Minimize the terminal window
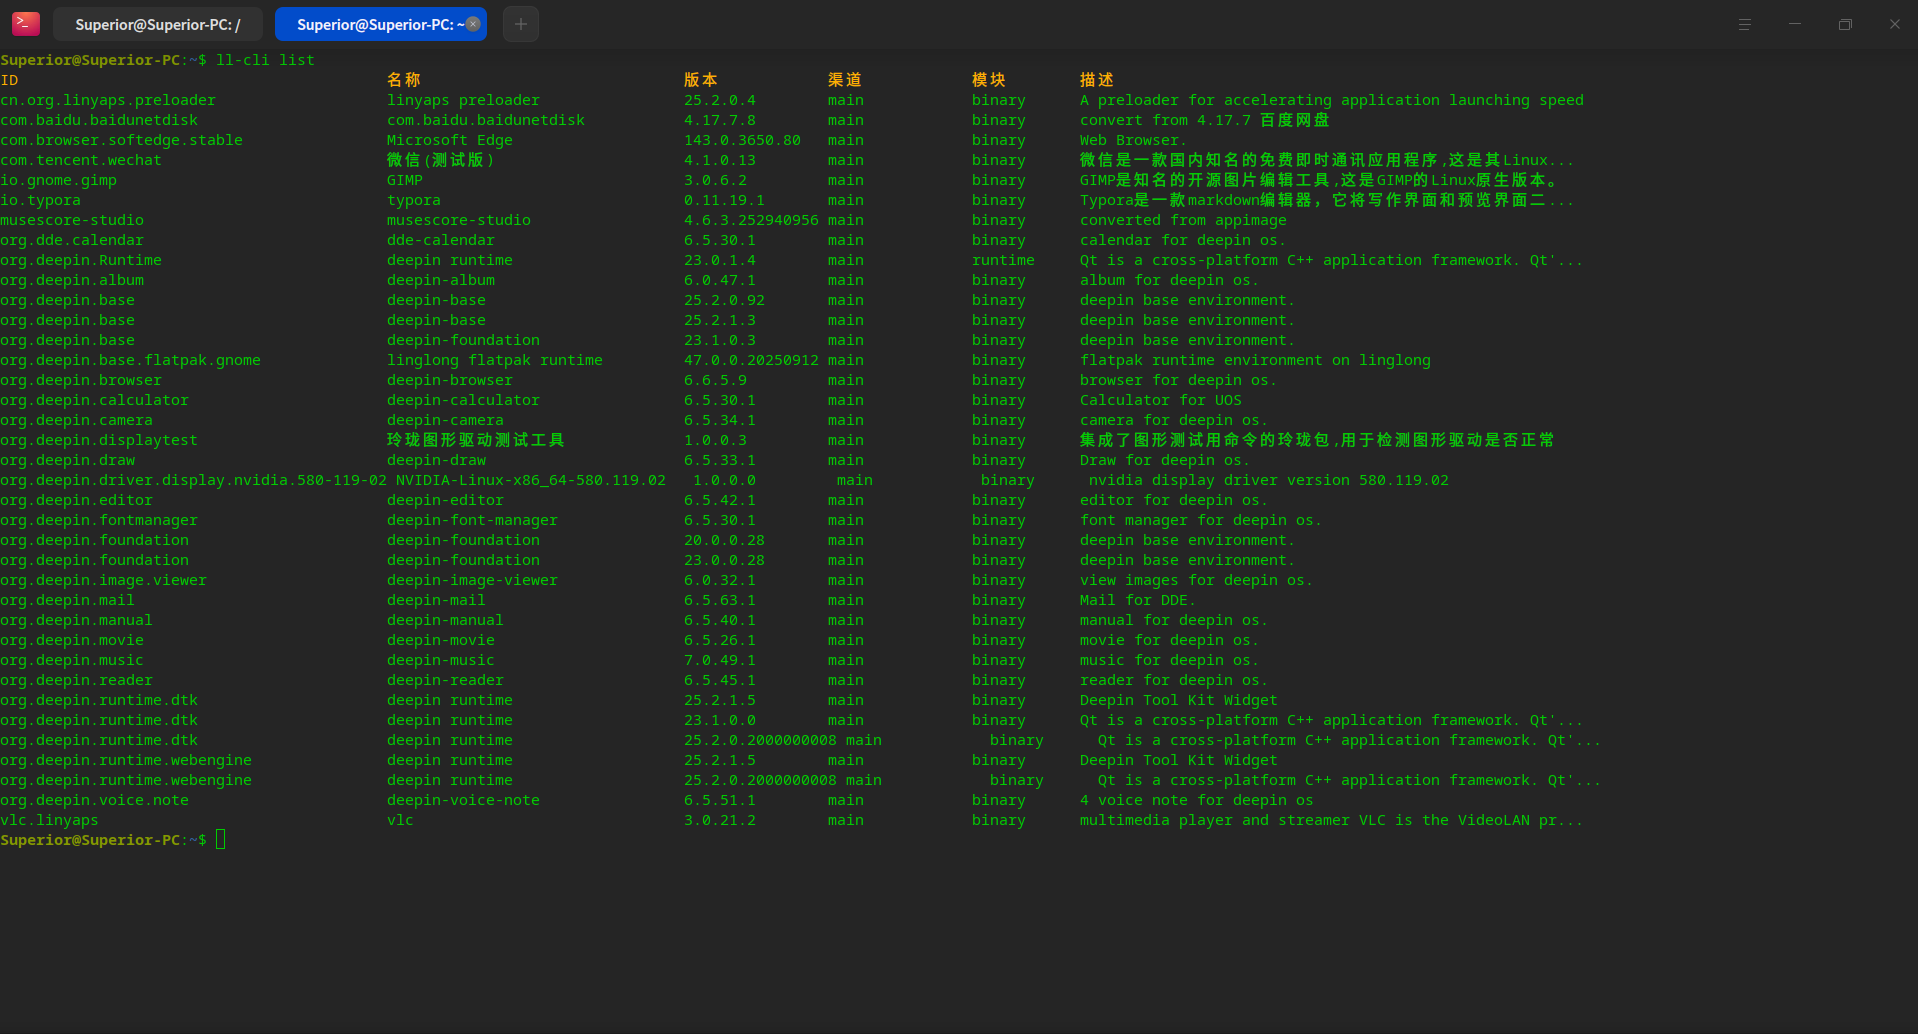This screenshot has height=1034, width=1918. (1795, 24)
